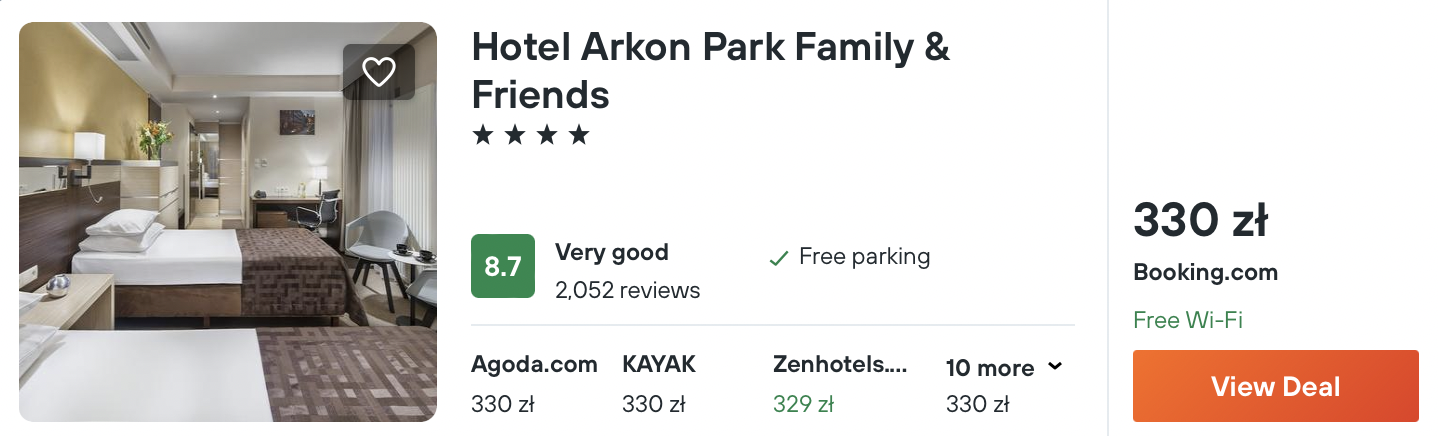Click the View Deal button
Image resolution: width=1438 pixels, height=436 pixels.
pos(1275,386)
